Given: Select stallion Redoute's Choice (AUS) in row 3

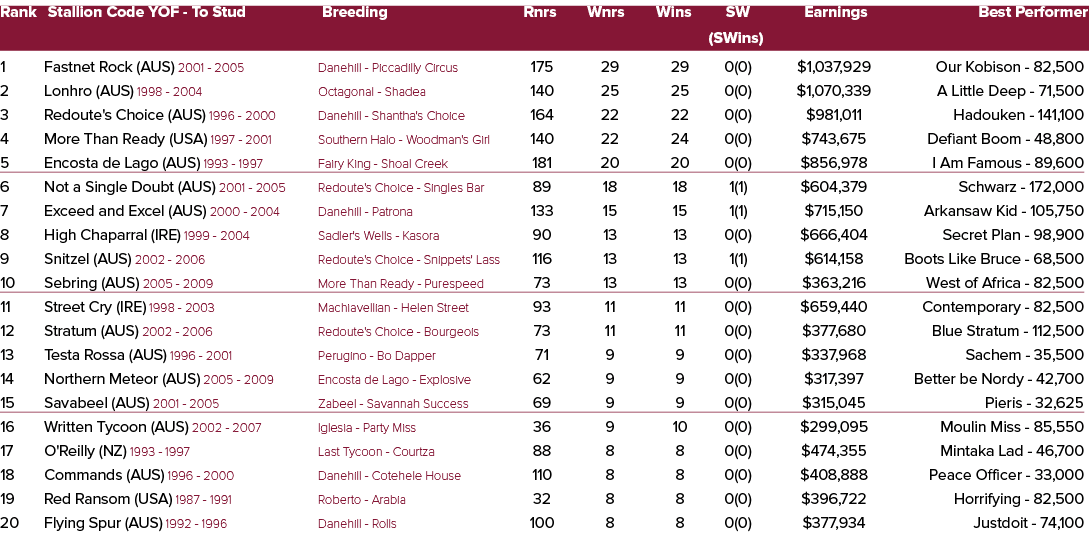Looking at the screenshot, I should point(125,115).
